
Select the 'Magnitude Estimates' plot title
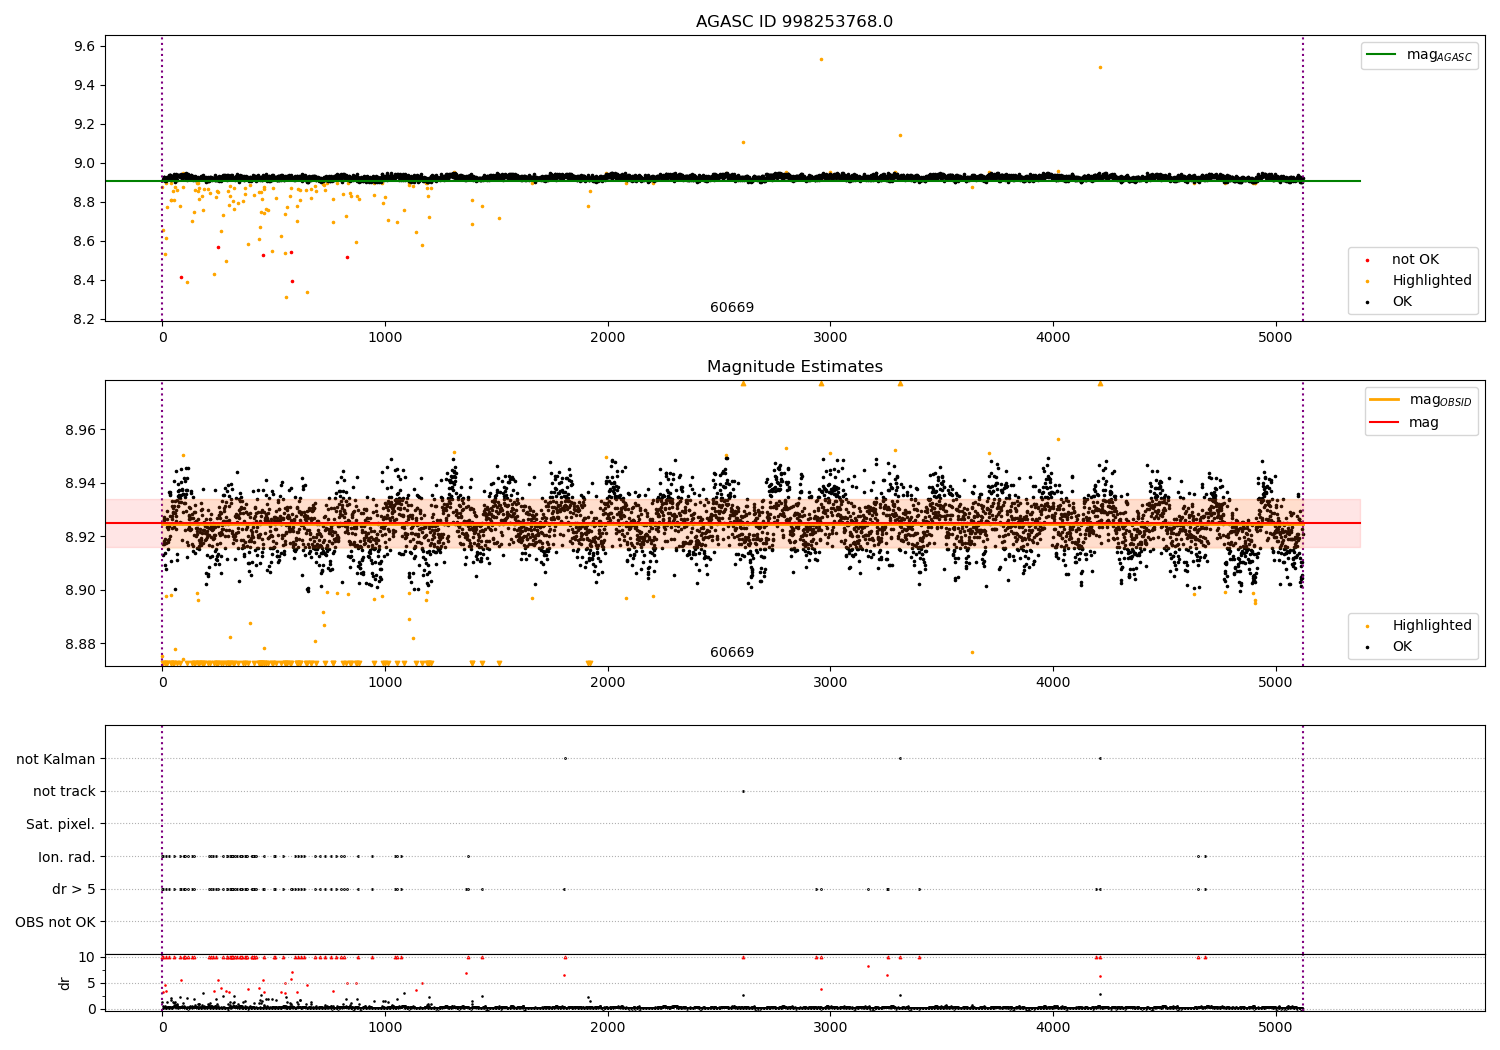pyautogui.click(x=794, y=367)
